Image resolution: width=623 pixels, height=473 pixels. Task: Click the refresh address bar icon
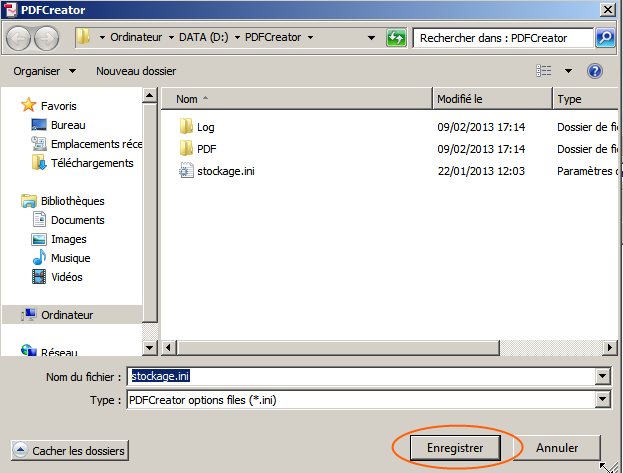(397, 39)
